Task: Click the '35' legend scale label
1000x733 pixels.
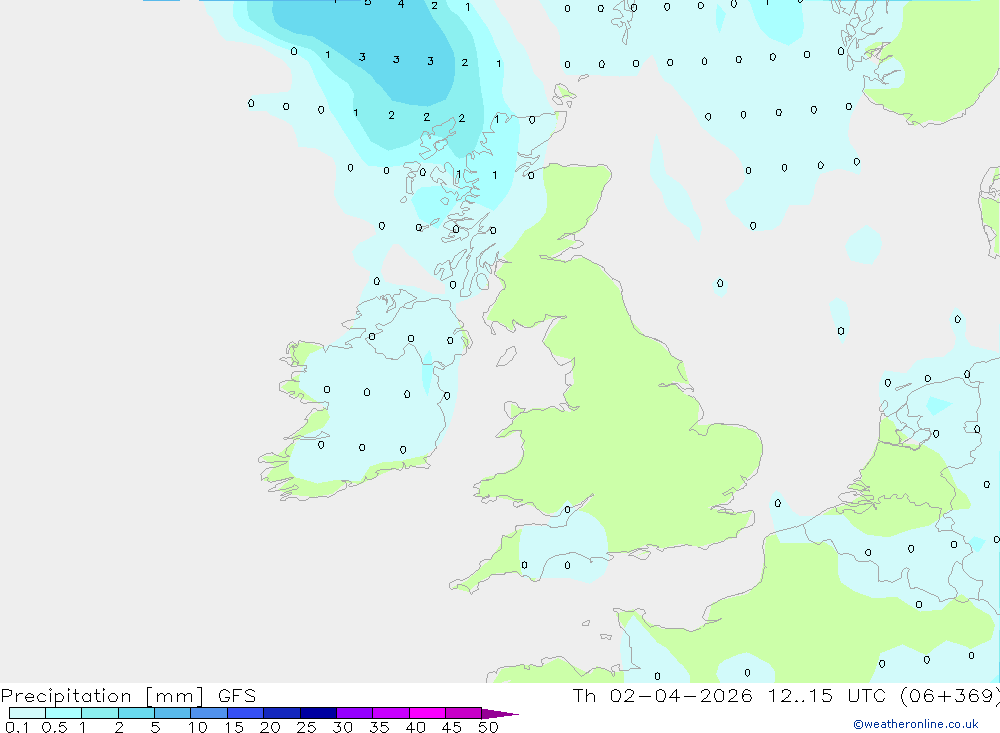Action: [379, 727]
